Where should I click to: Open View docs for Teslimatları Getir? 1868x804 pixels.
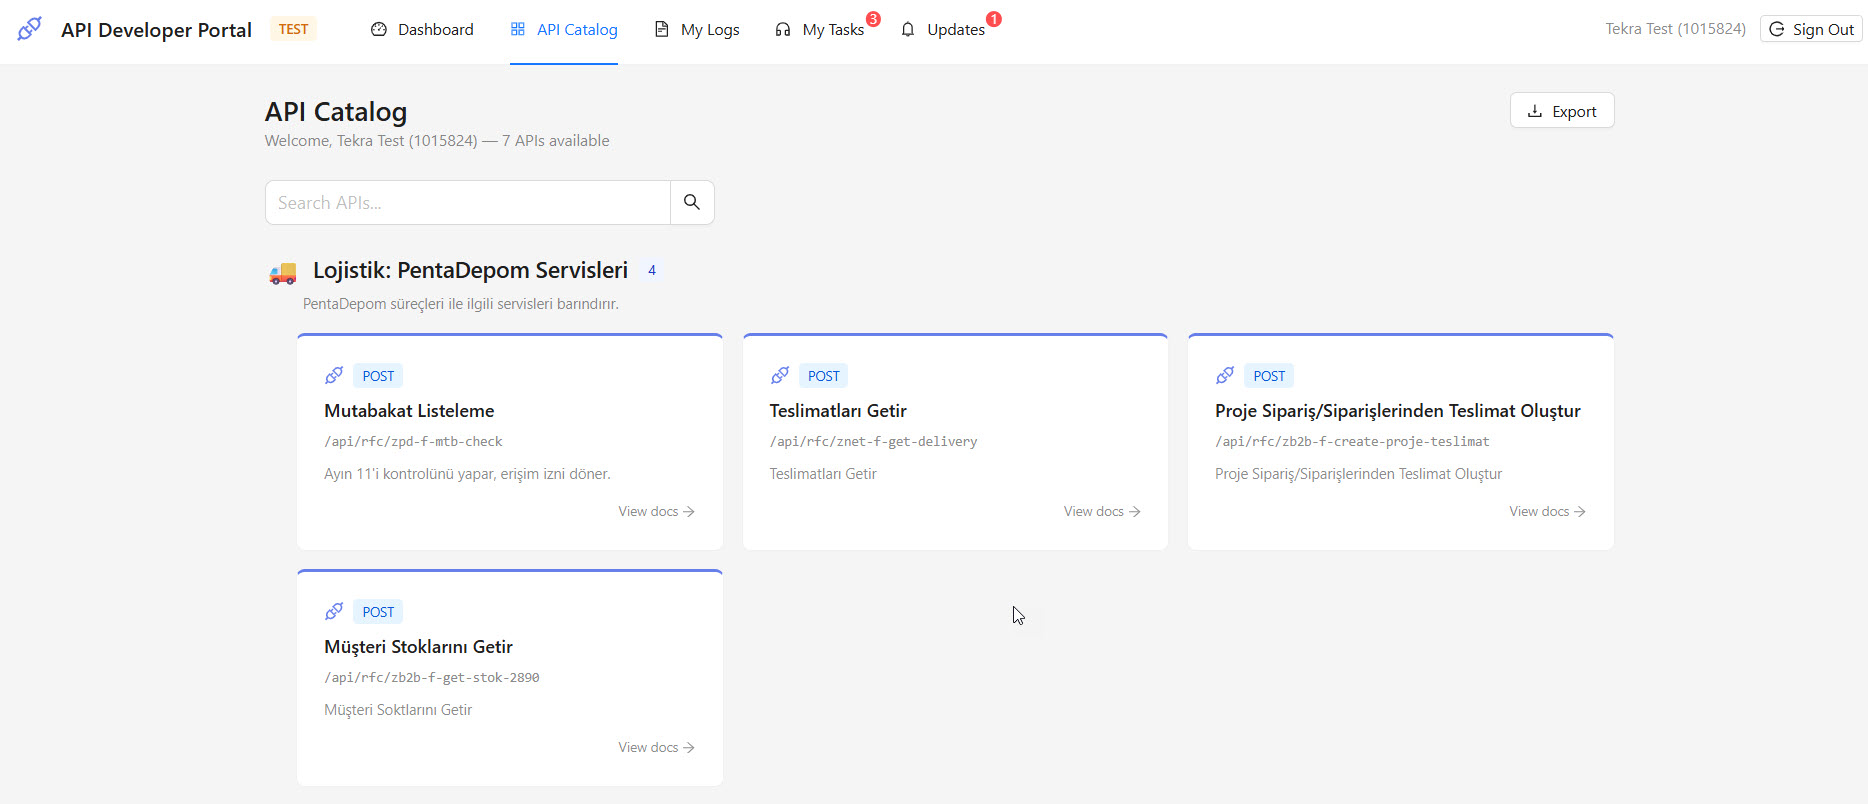point(1101,511)
